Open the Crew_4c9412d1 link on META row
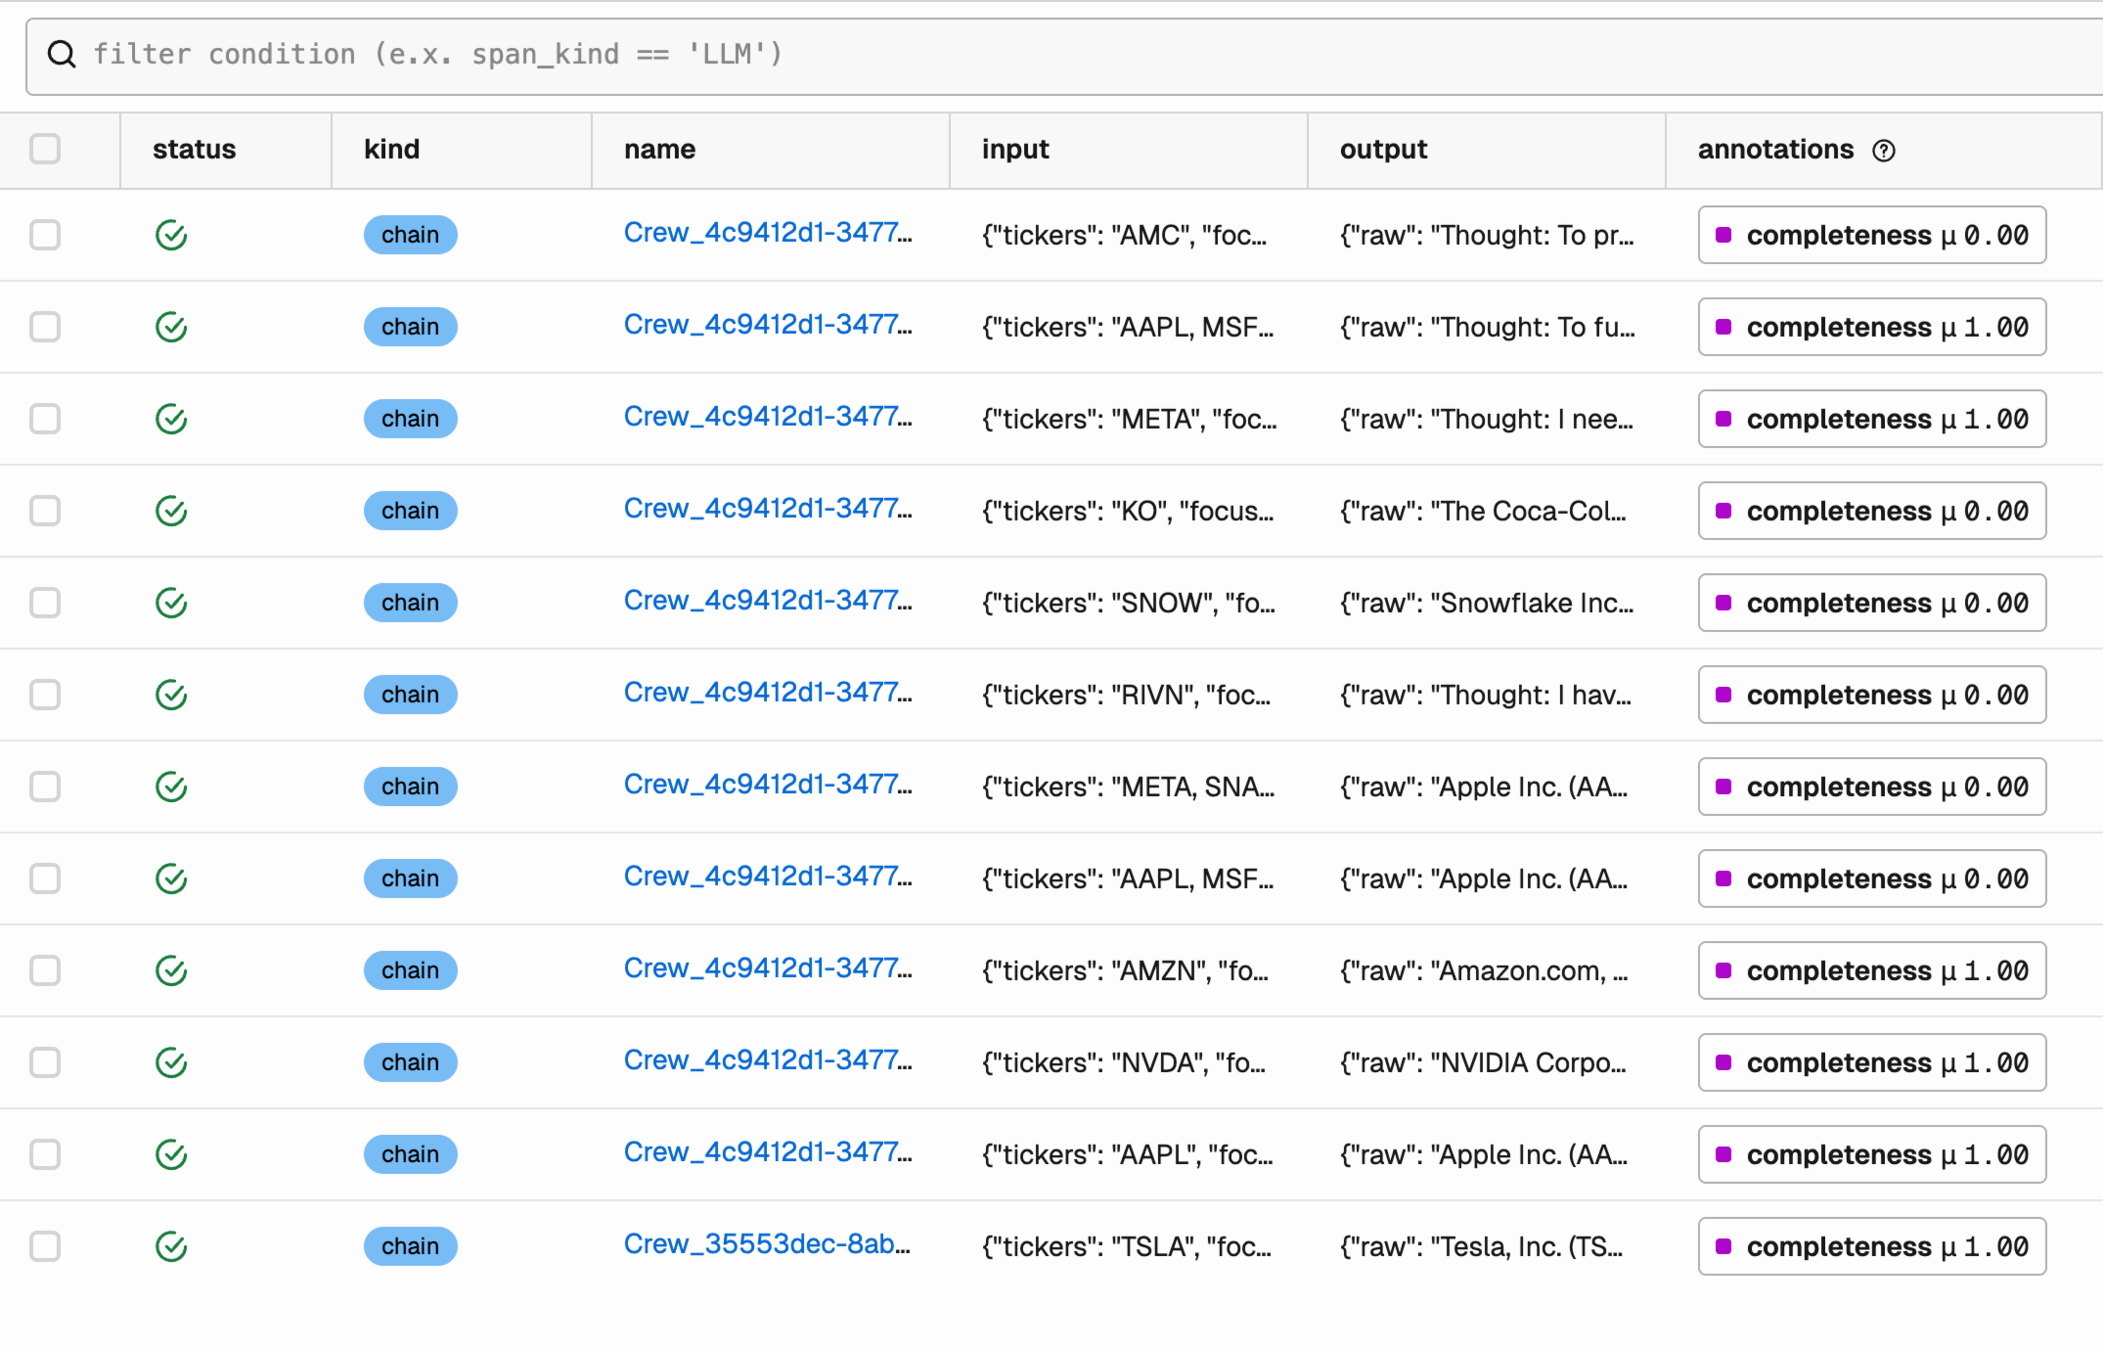Image resolution: width=2103 pixels, height=1350 pixels. click(x=766, y=417)
